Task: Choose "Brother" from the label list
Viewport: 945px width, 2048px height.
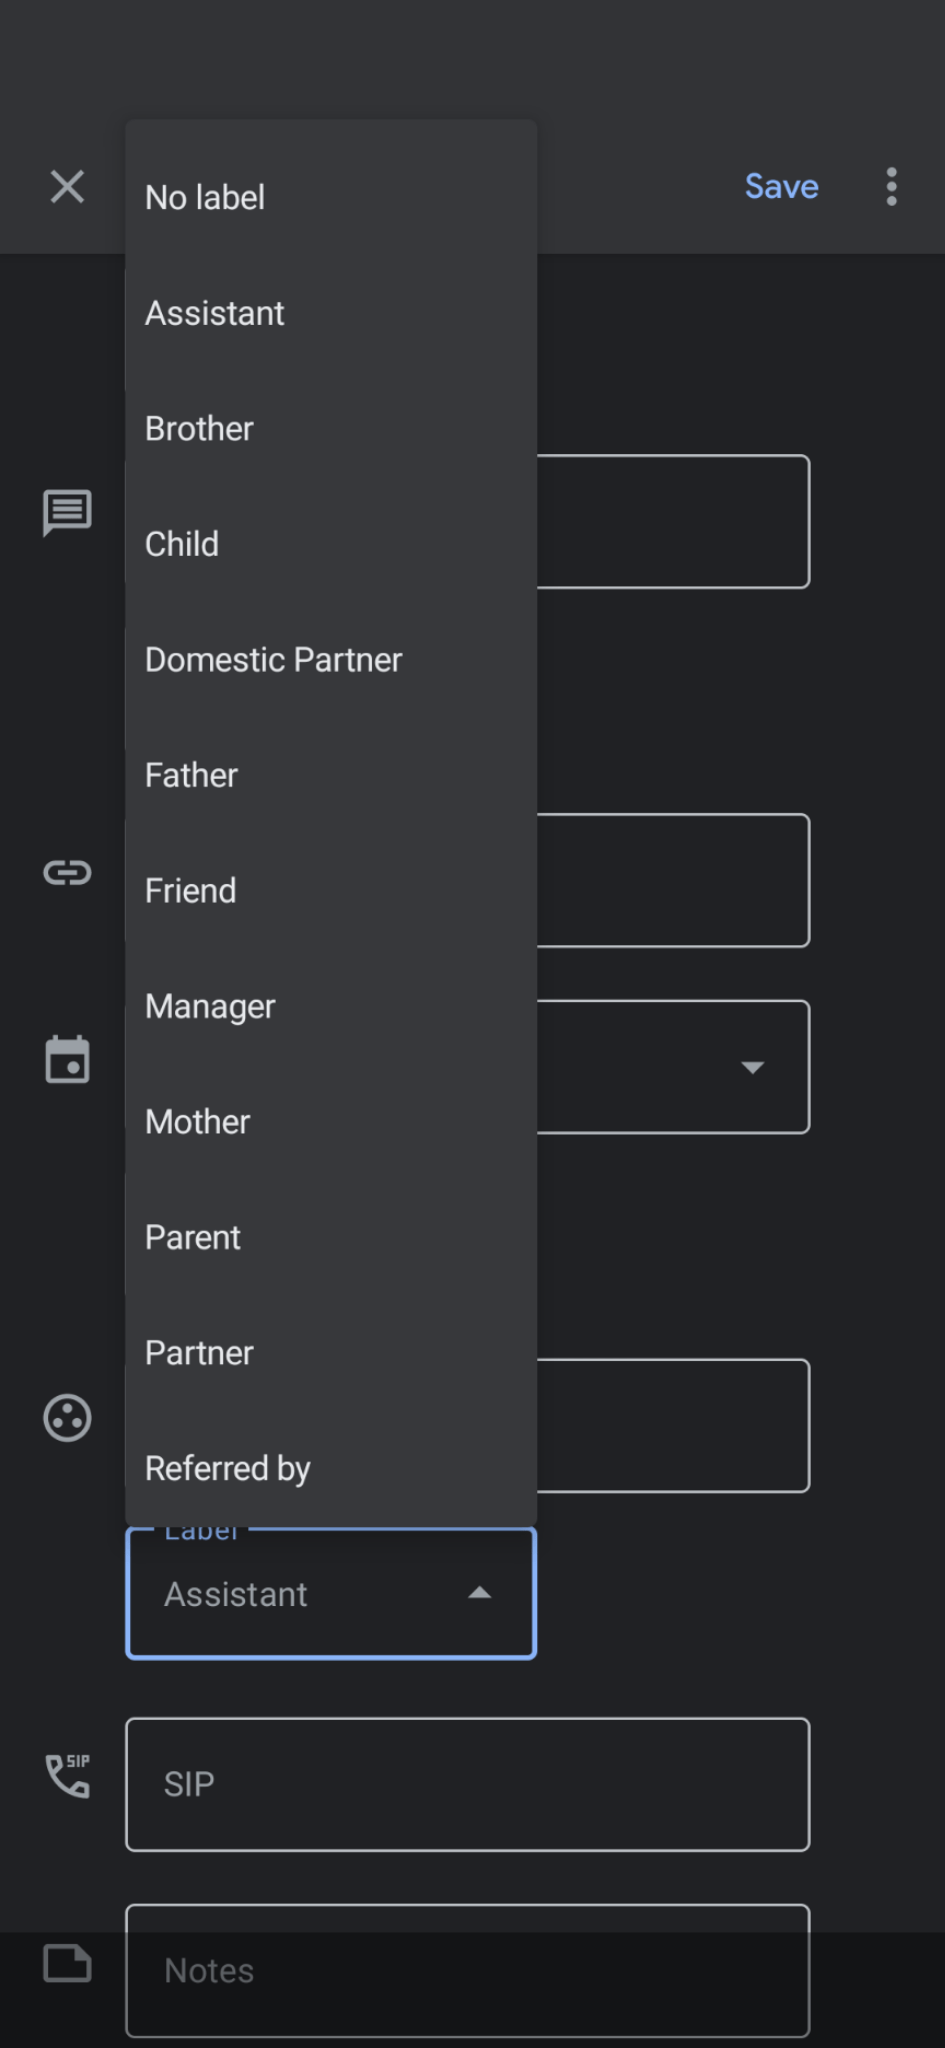Action: 199,429
